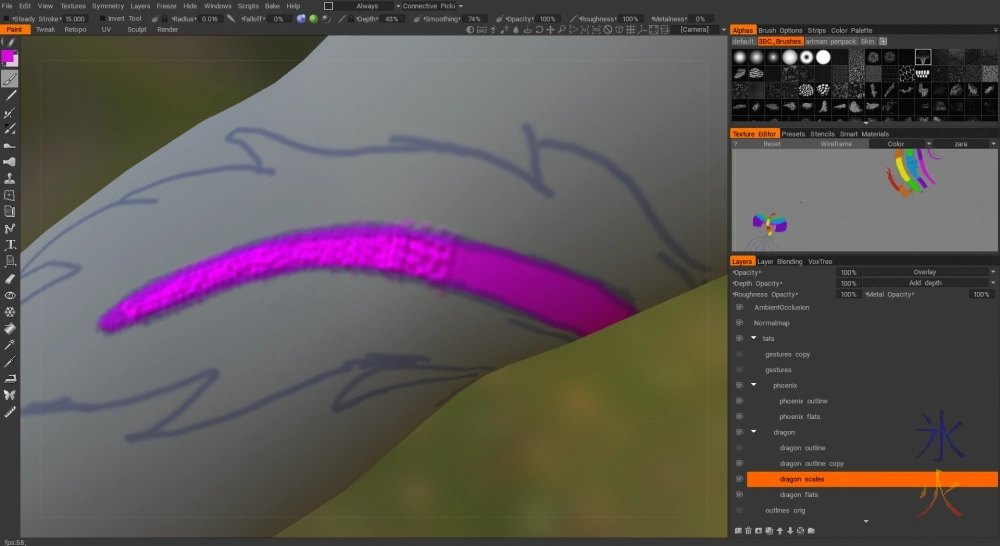This screenshot has width=1000, height=546.
Task: Select the Text tool in left toolbar
Action: tap(10, 245)
